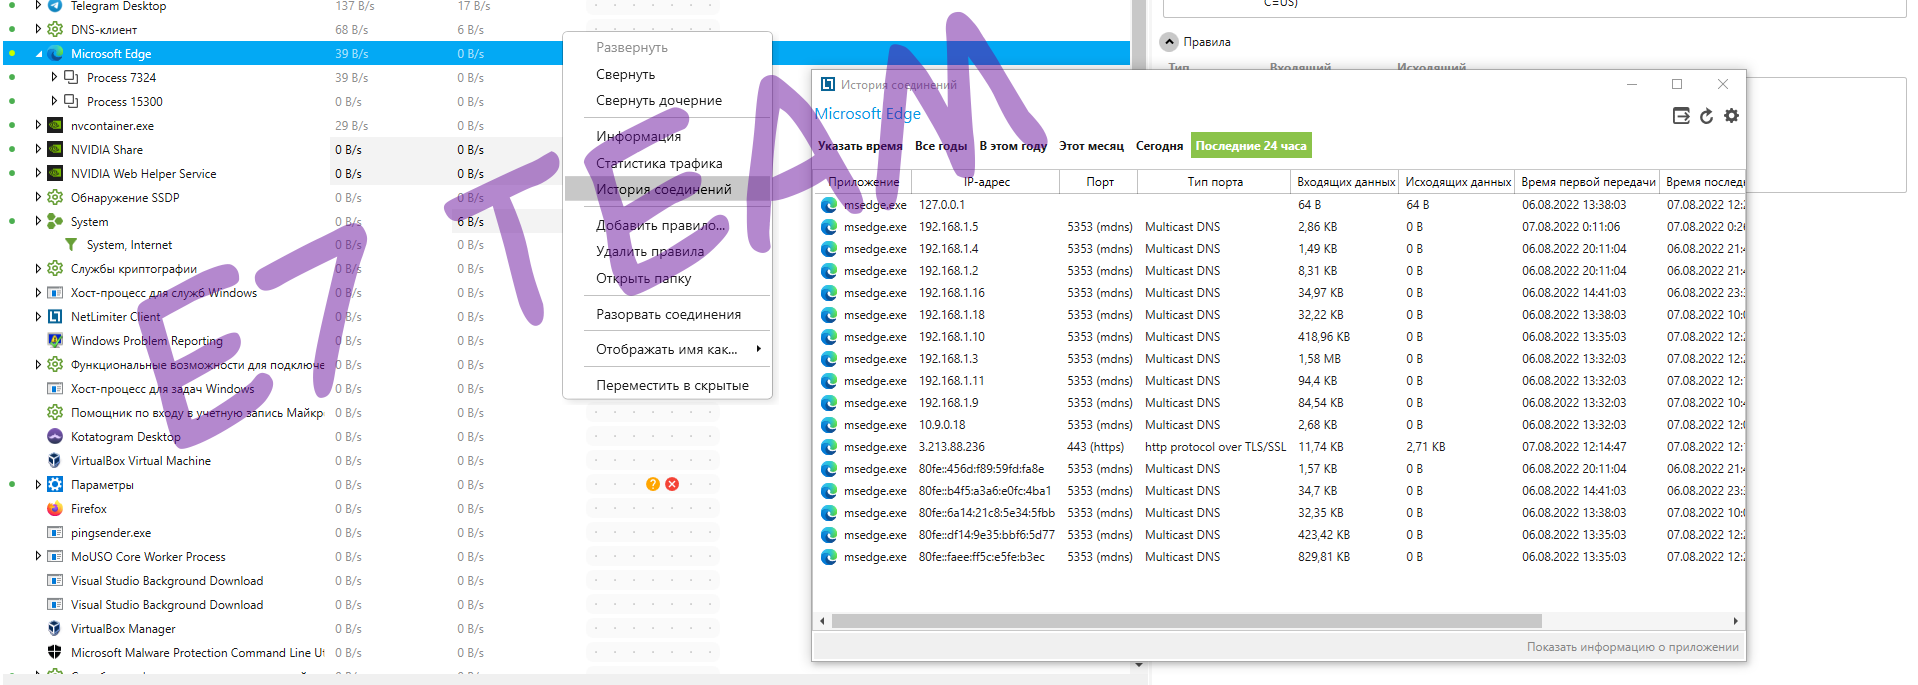Click the VirtualBox Manager icon

coord(55,629)
